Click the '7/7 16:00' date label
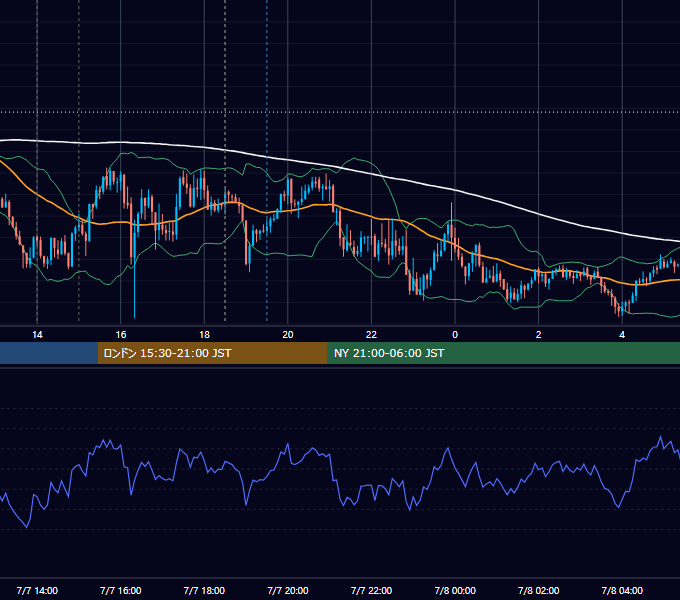 (x=121, y=590)
